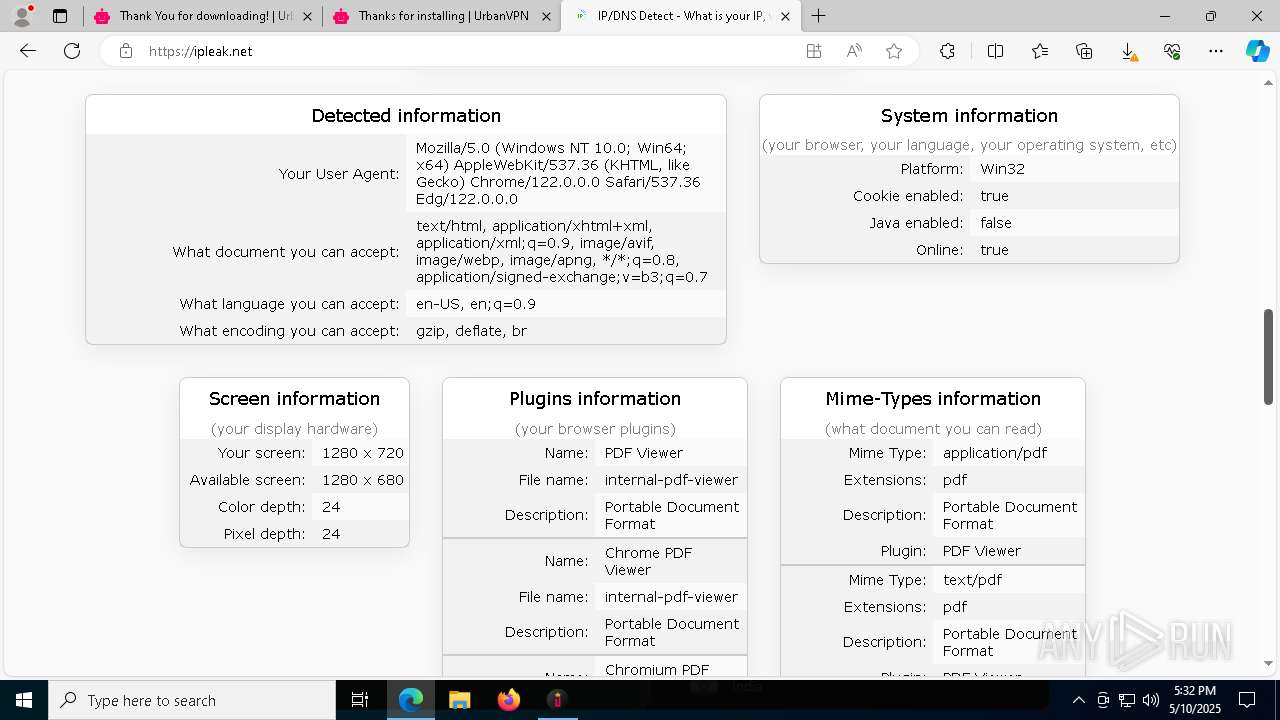1280x720 pixels.
Task: Open Settings and more menu
Action: [x=1216, y=51]
